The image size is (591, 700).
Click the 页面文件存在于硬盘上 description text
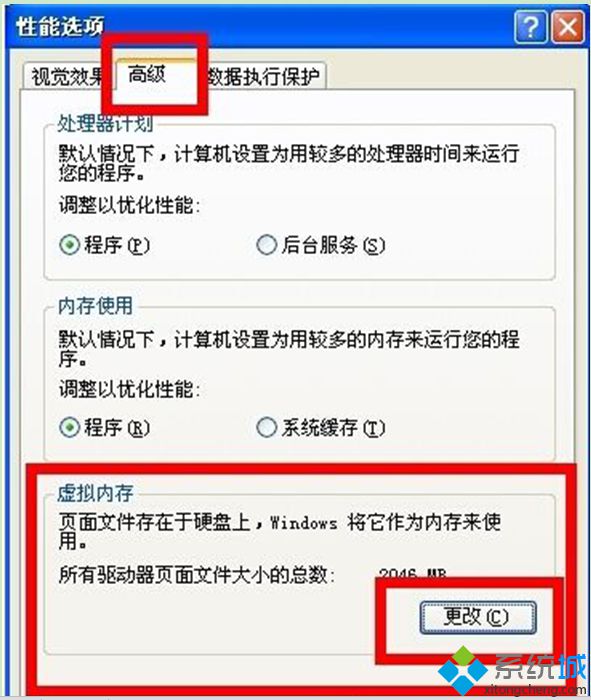coord(154,522)
